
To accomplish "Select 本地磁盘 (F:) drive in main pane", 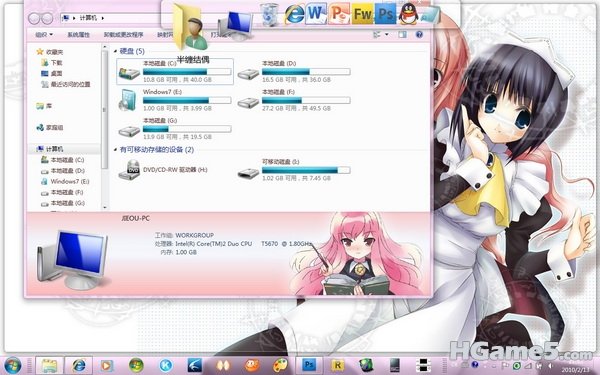I will (x=293, y=100).
